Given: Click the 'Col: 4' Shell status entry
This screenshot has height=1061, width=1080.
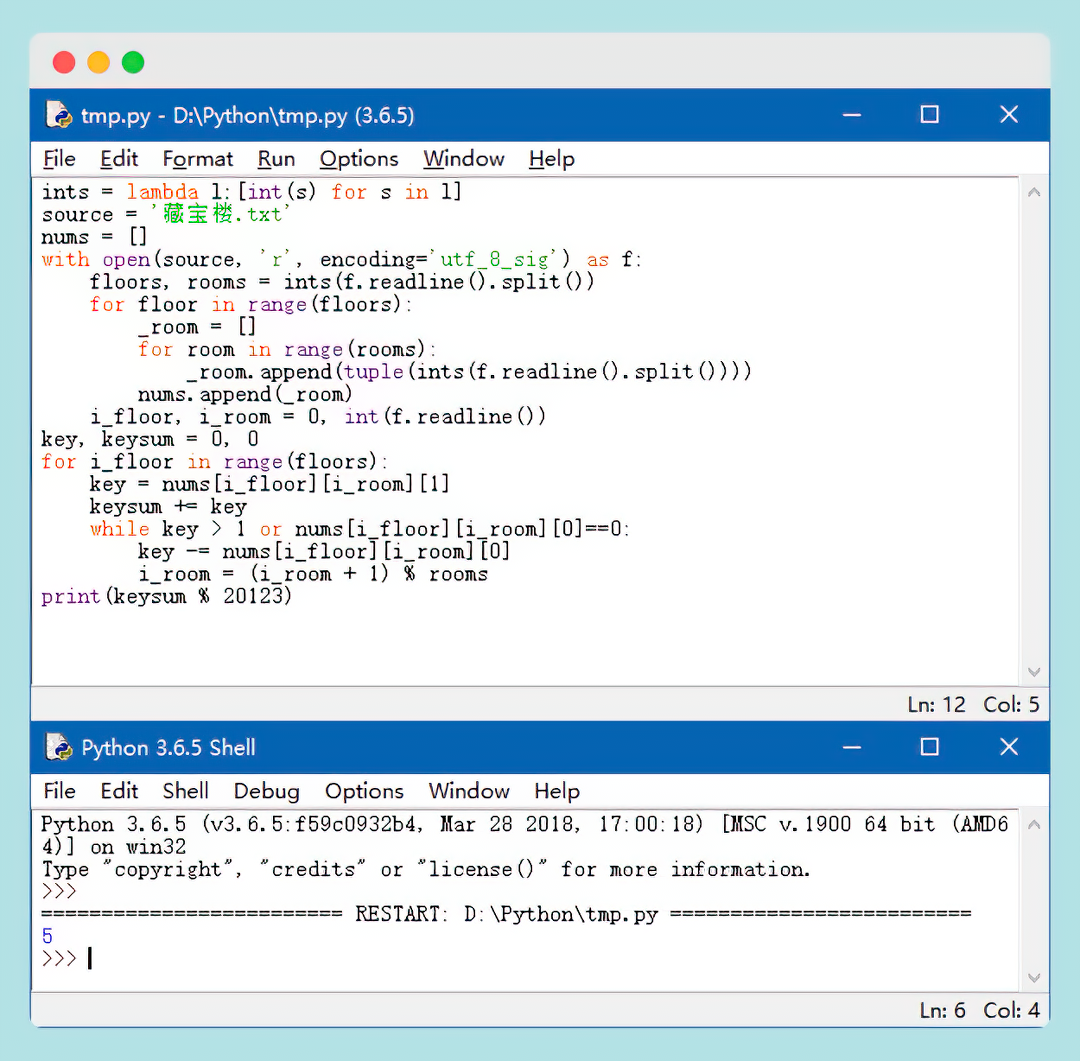Looking at the screenshot, I should [1011, 1010].
